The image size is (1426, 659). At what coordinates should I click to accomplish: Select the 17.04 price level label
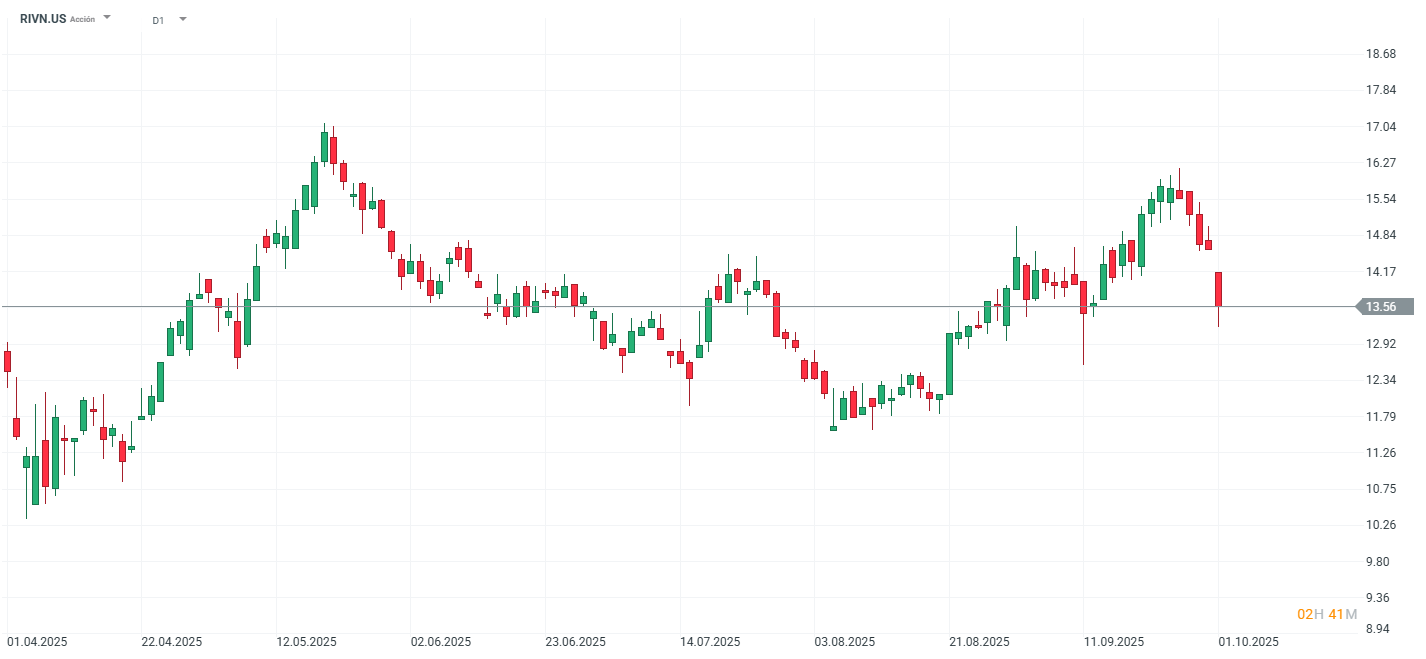click(x=1381, y=127)
